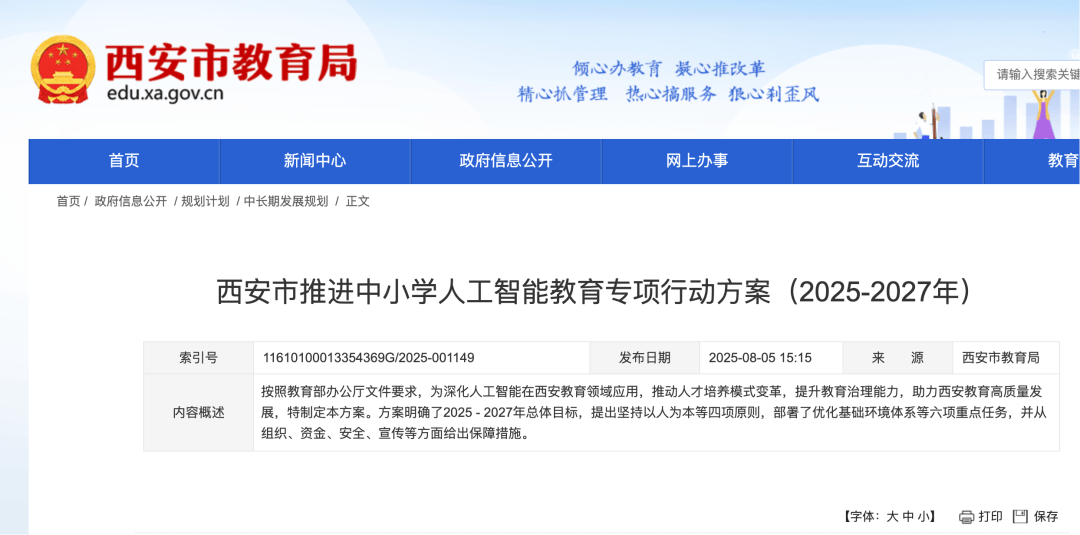1080x535 pixels.
Task: Set font size to 大 (large)
Action: 891,517
